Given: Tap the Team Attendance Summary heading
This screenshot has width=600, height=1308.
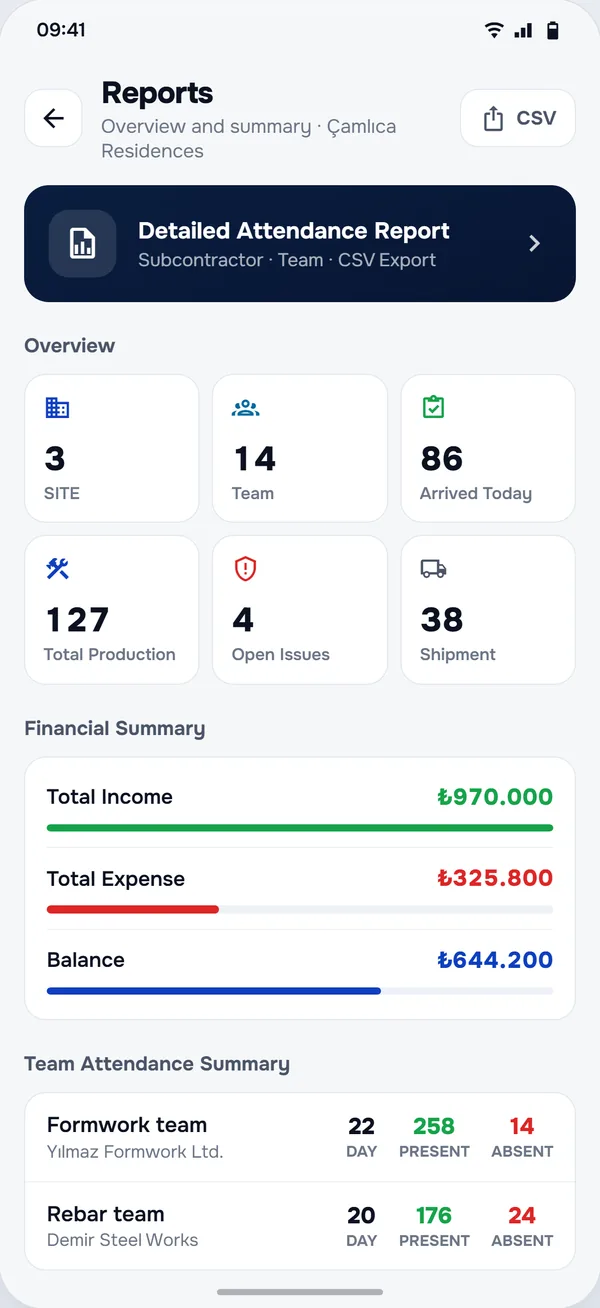Looking at the screenshot, I should click(x=157, y=1064).
